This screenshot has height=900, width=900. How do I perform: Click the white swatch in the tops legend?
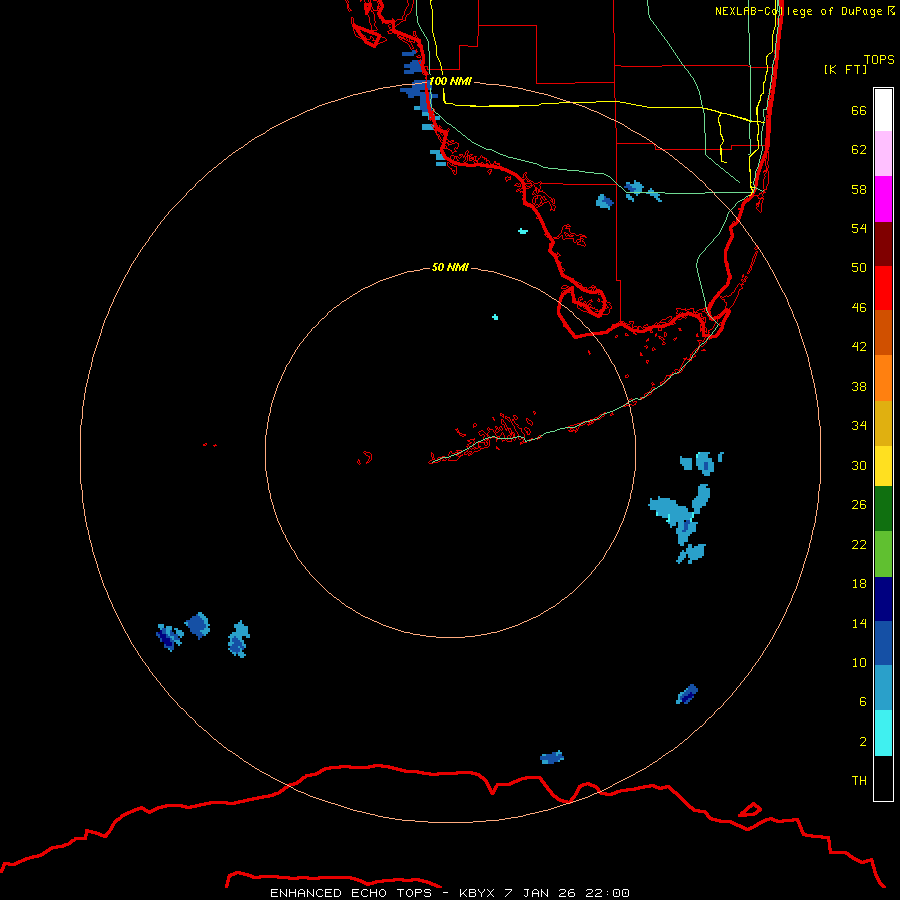[883, 110]
